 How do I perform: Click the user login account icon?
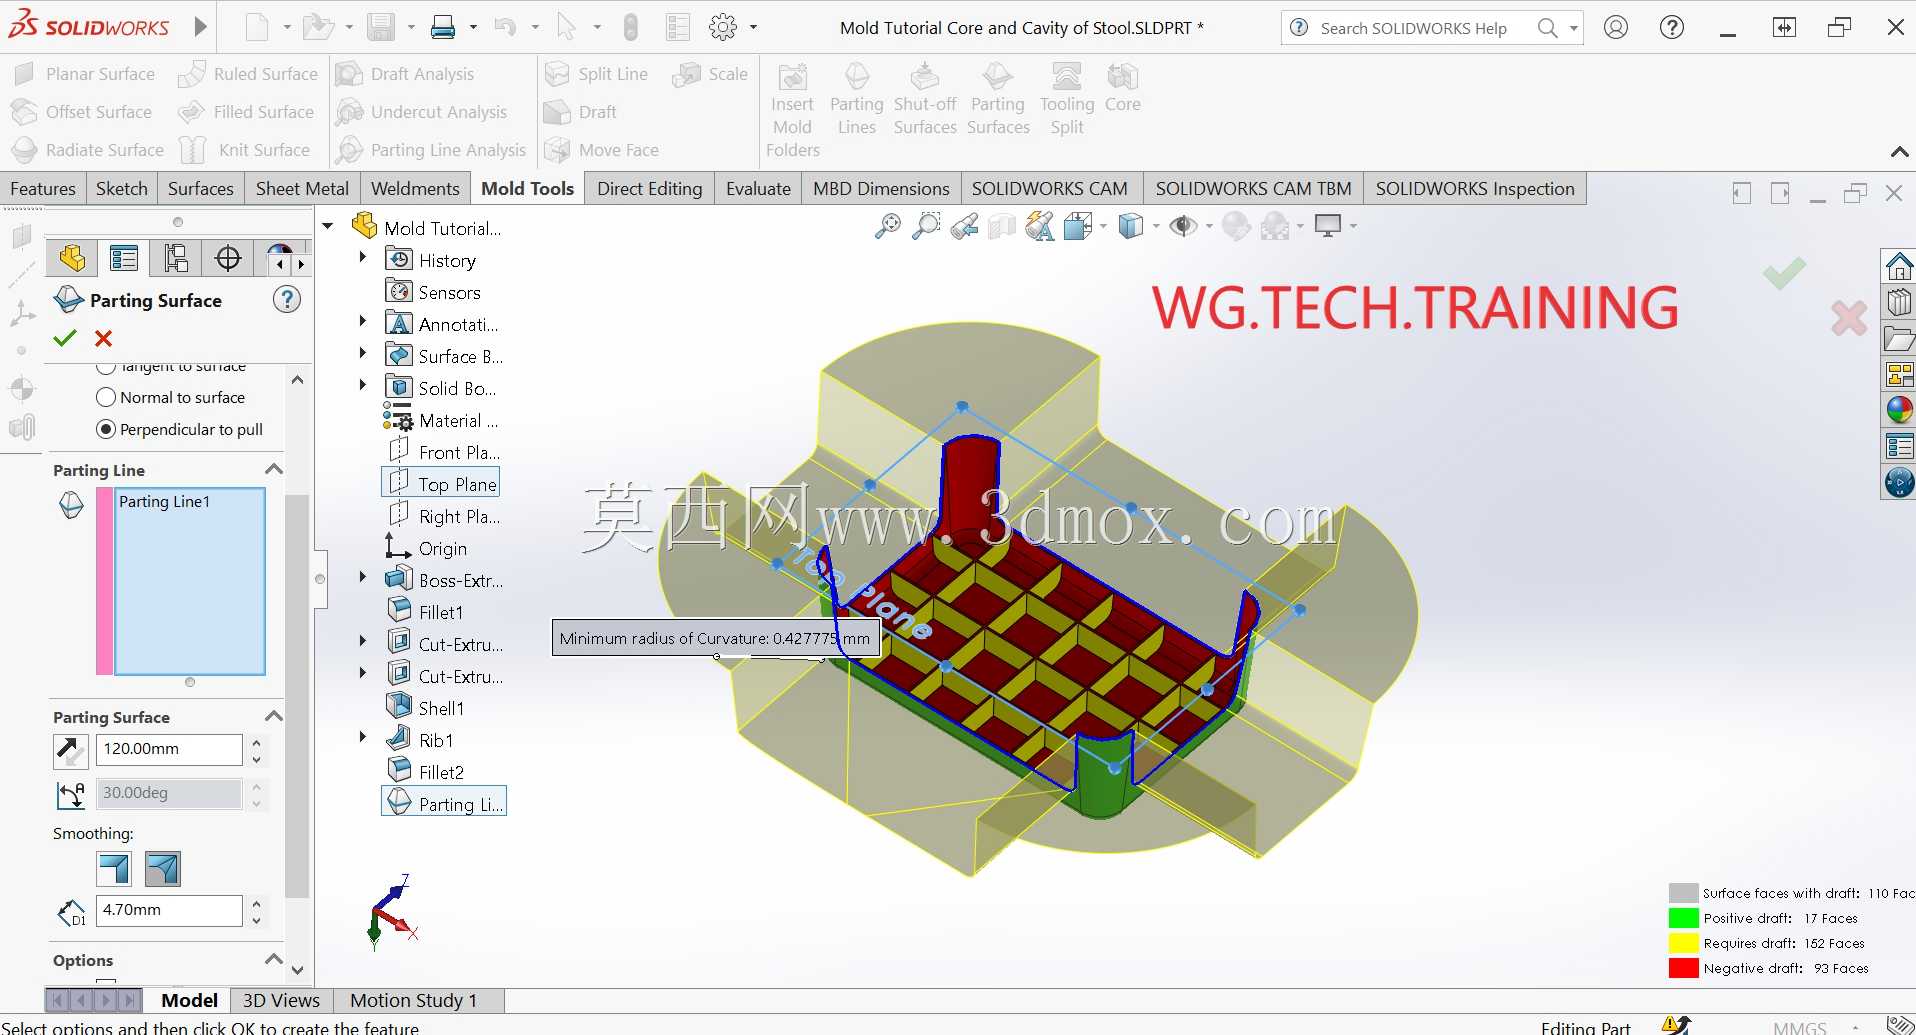pyautogui.click(x=1616, y=27)
